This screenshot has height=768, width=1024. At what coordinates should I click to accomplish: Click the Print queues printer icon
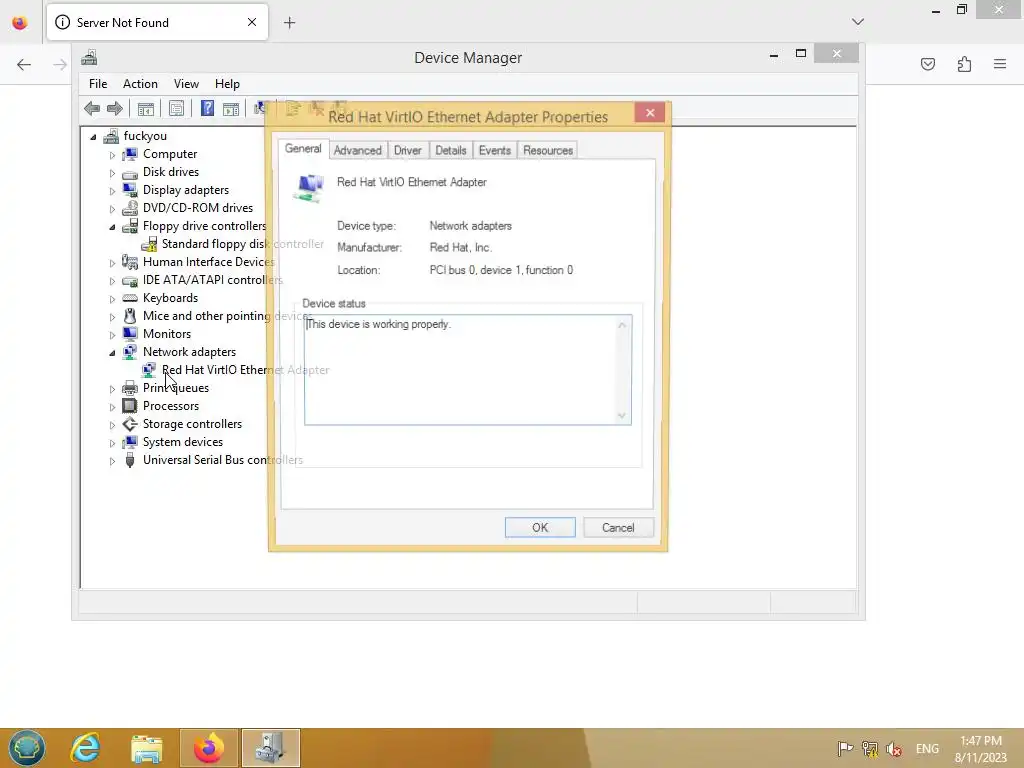[130, 388]
